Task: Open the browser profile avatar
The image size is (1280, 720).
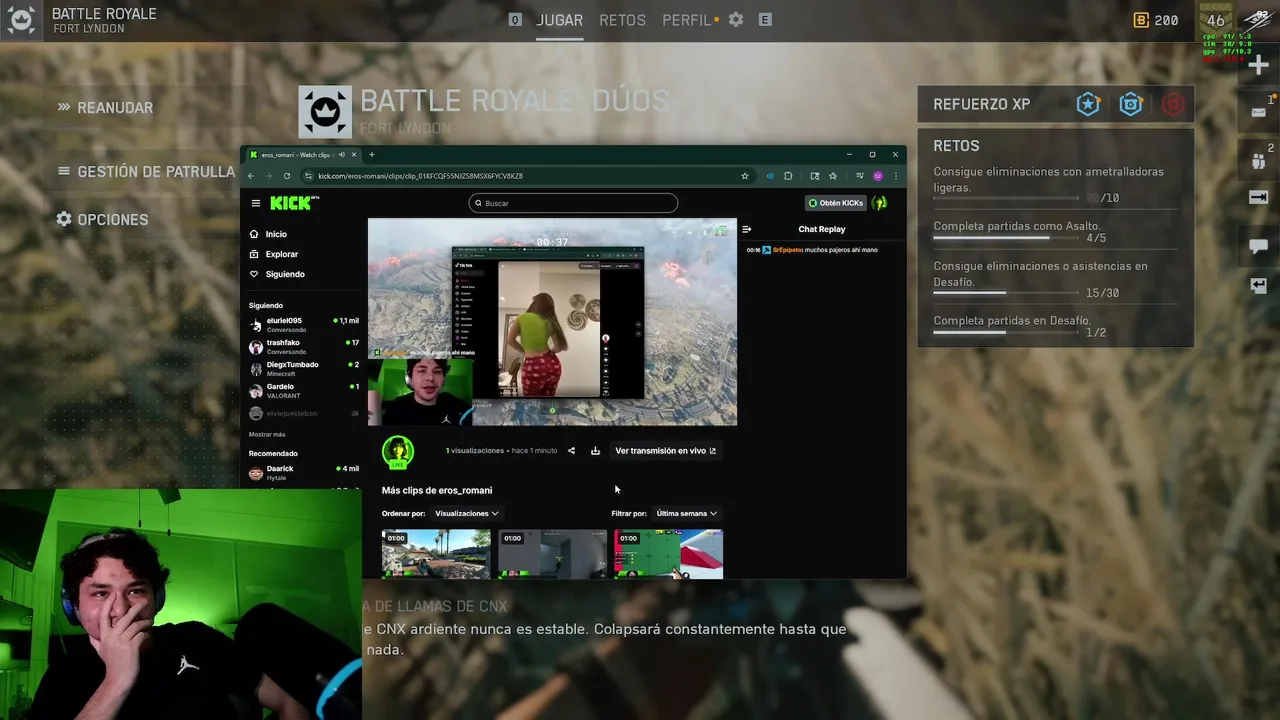Action: point(878,176)
